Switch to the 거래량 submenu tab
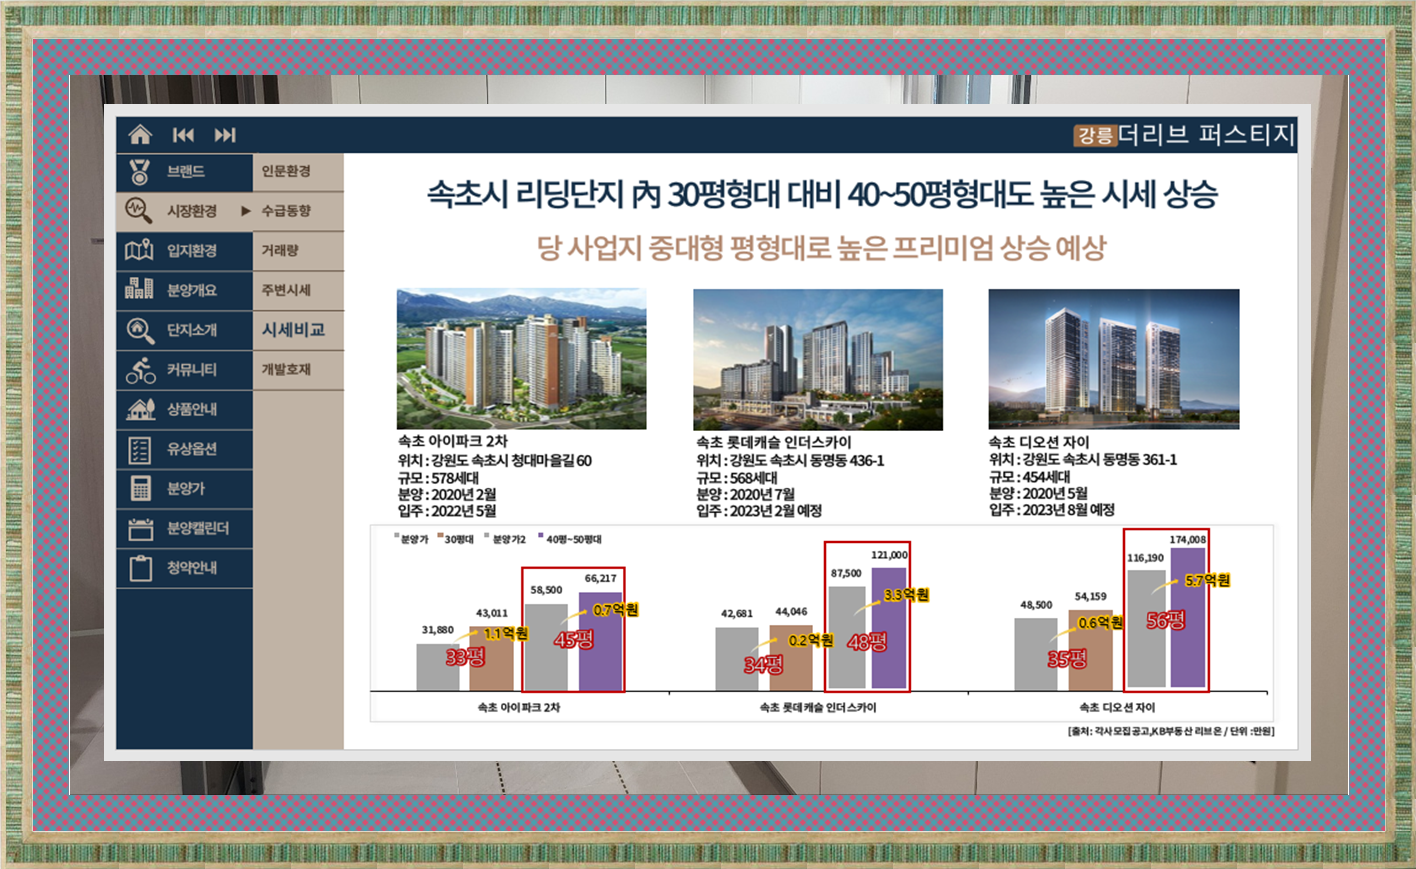 298,251
